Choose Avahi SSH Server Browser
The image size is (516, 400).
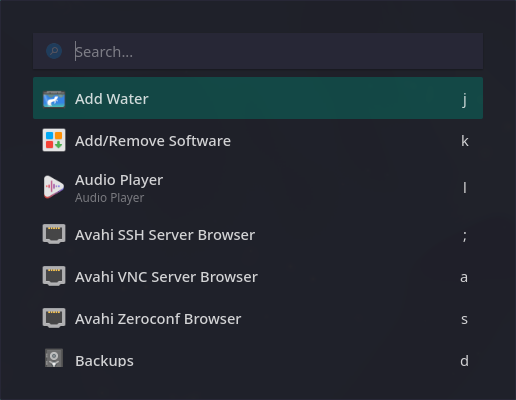tap(258, 235)
